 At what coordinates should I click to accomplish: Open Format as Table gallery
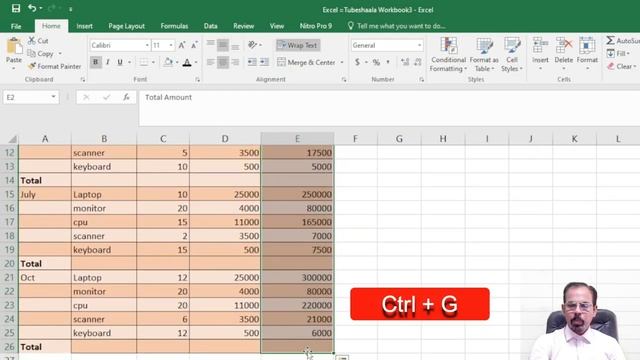[x=484, y=54]
